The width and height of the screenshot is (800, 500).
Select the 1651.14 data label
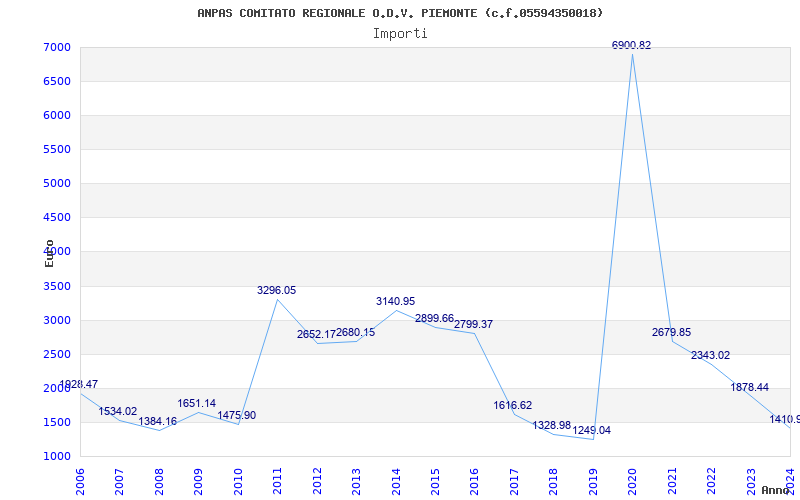point(197,404)
